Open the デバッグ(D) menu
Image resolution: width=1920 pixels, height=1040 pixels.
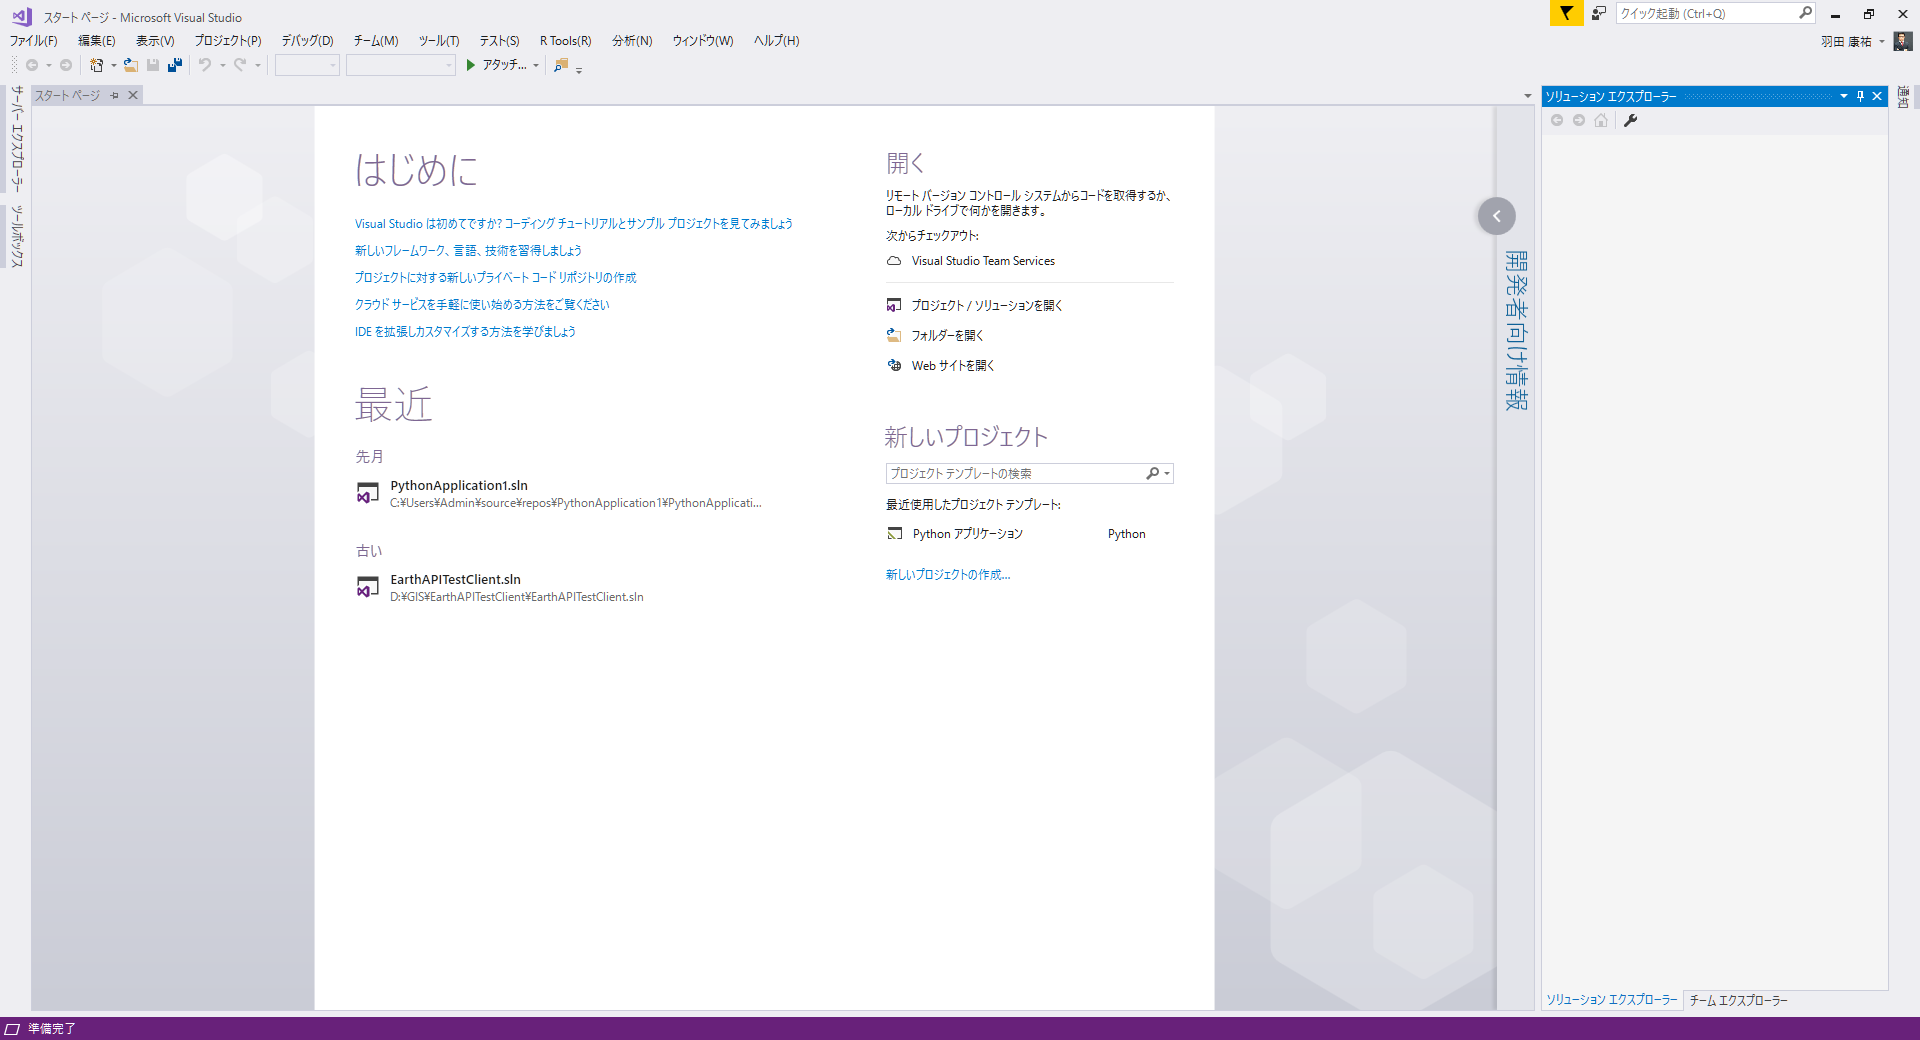[307, 41]
